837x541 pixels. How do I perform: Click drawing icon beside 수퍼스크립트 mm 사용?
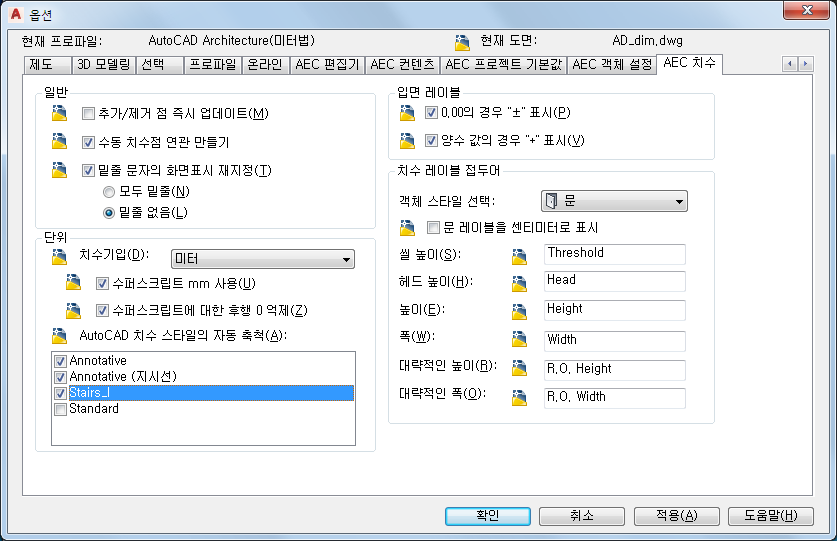click(x=73, y=282)
